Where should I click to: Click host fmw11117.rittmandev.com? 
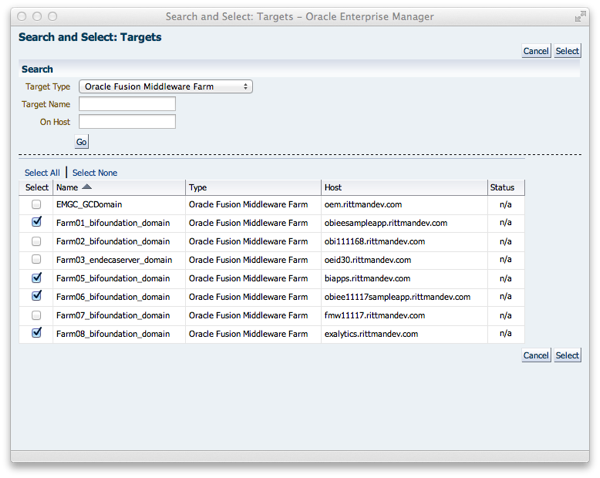(375, 315)
